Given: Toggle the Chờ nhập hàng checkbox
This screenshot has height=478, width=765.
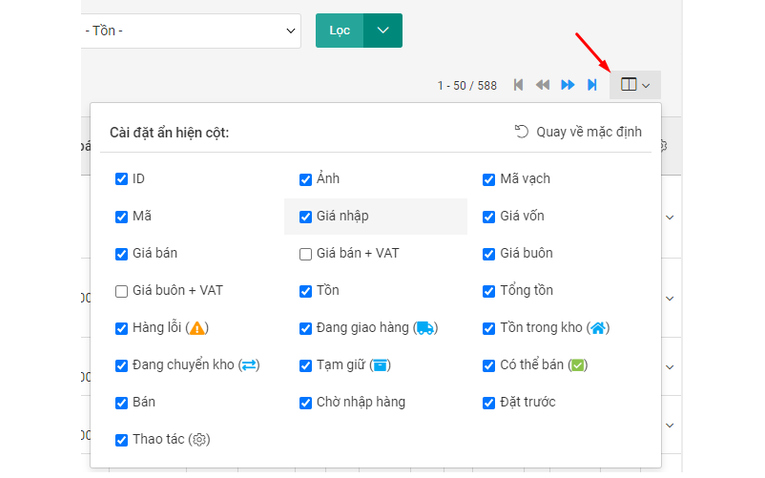Looking at the screenshot, I should pos(305,403).
